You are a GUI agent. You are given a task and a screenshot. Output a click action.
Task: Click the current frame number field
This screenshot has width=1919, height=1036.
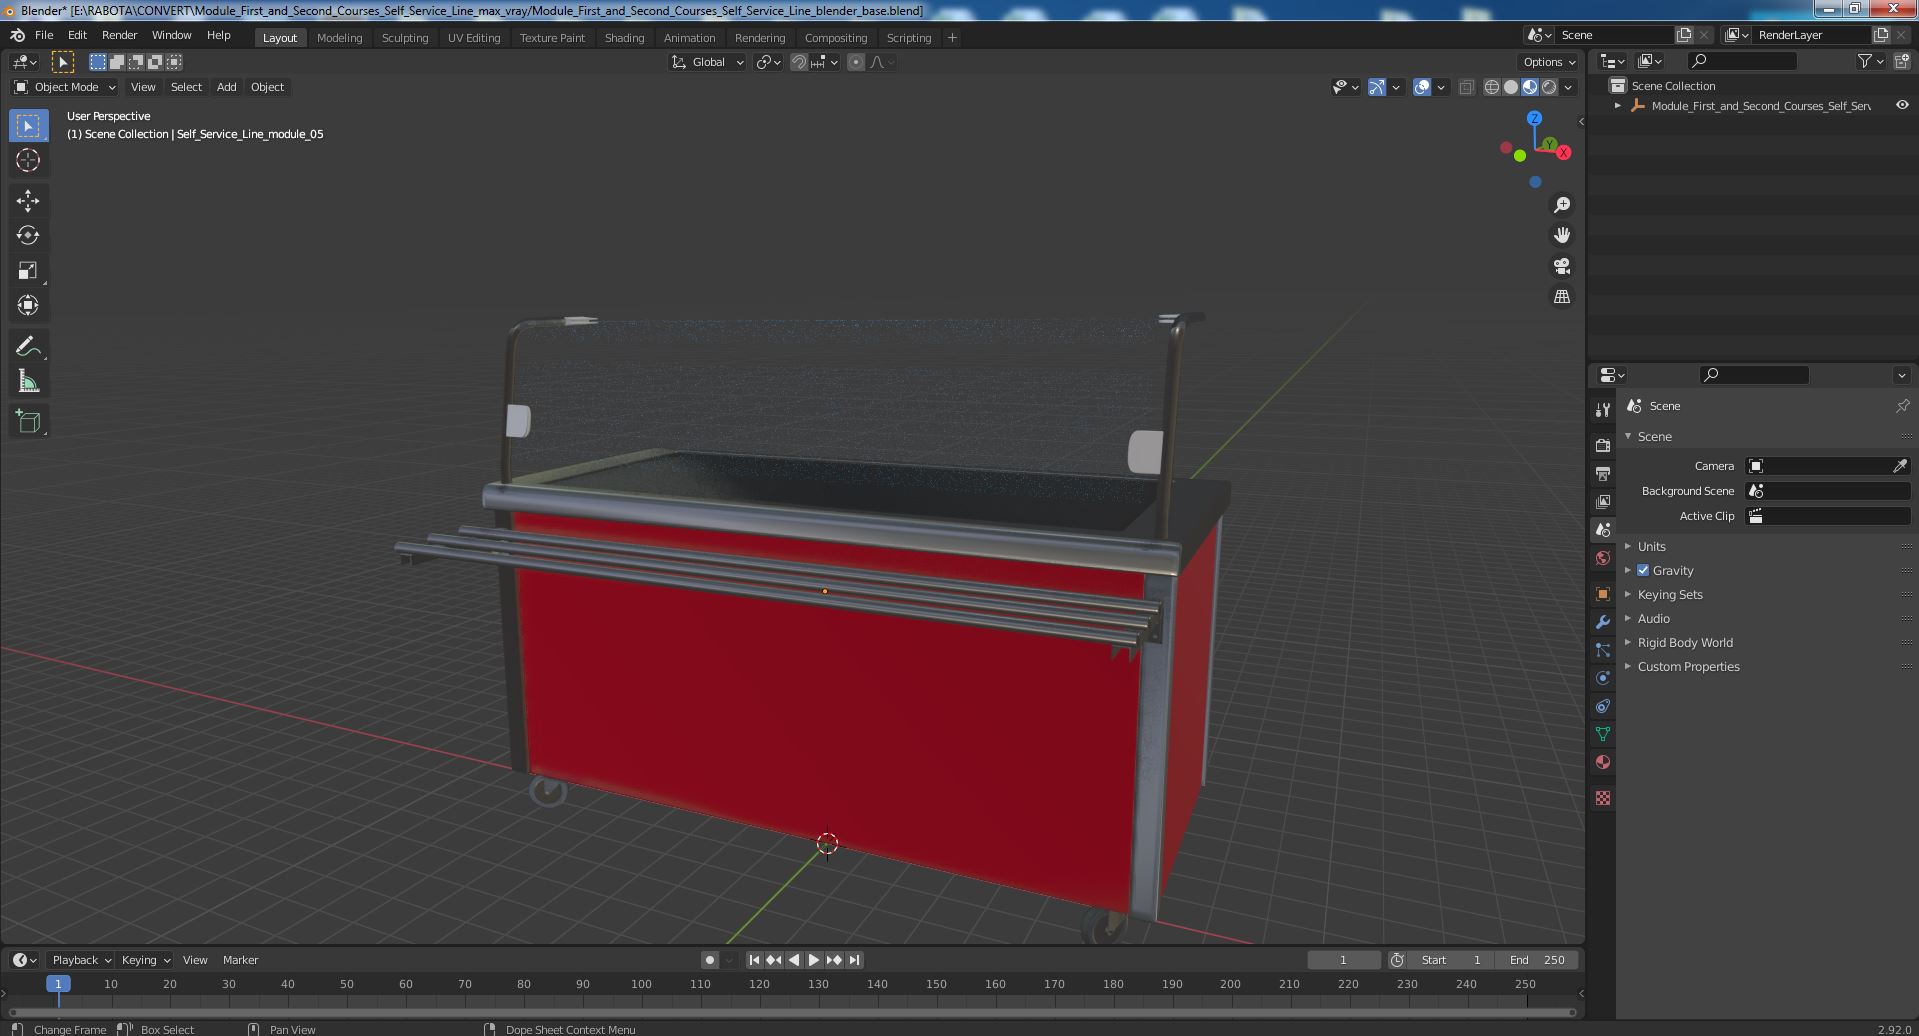(1343, 960)
